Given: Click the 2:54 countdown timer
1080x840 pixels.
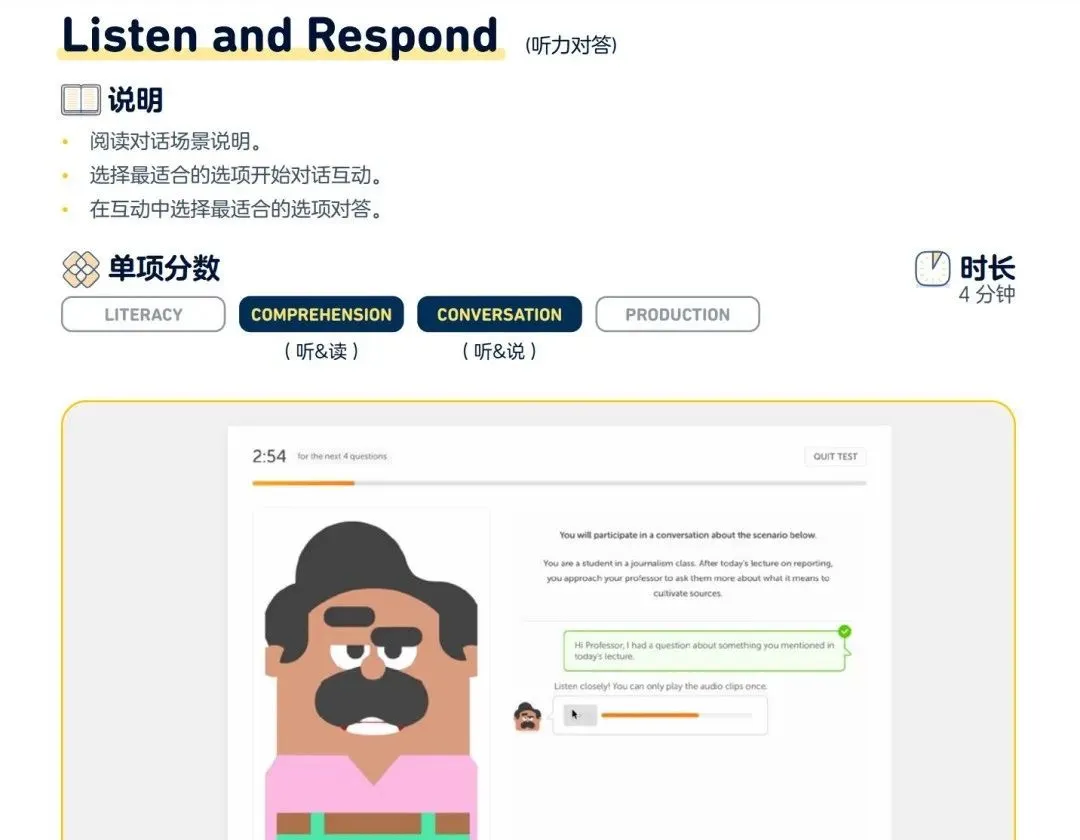Looking at the screenshot, I should [x=269, y=456].
